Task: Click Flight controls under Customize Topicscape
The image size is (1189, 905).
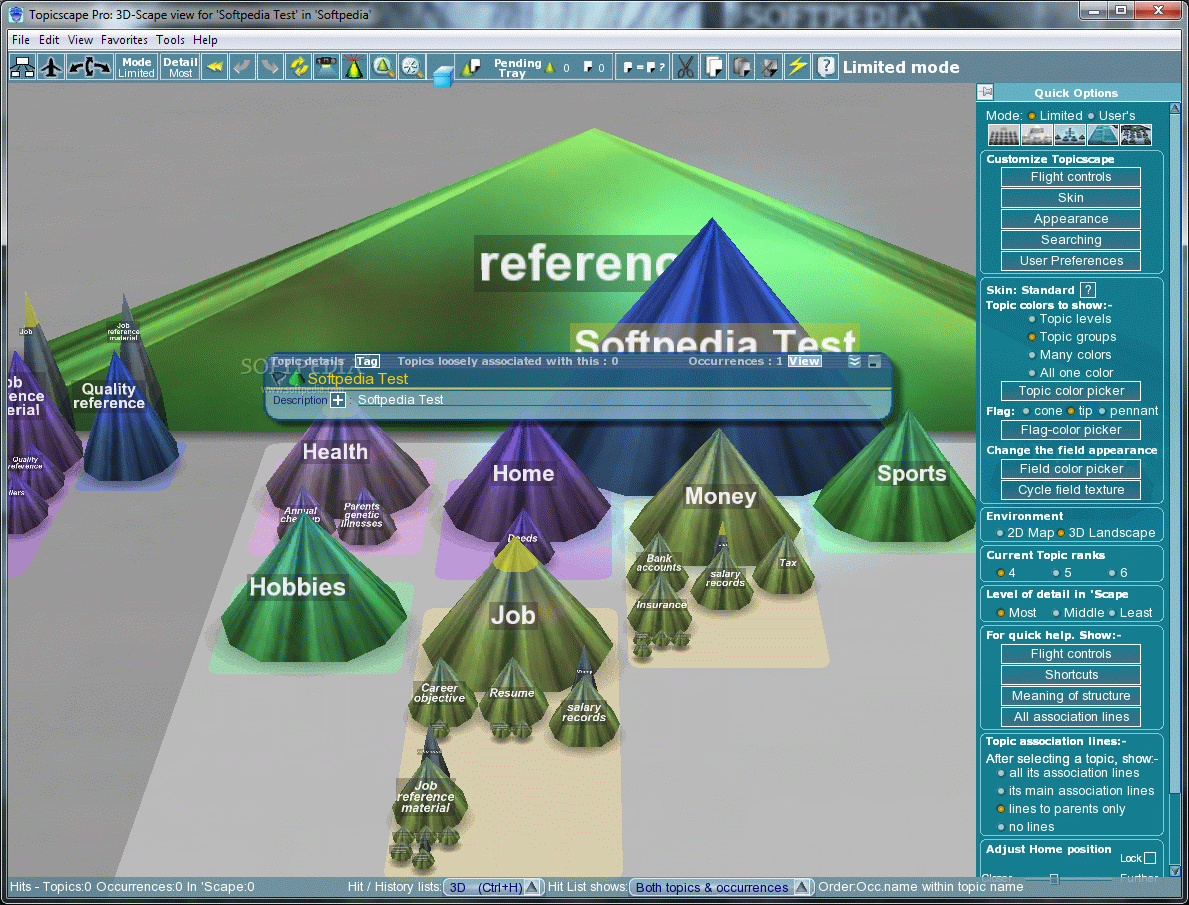Action: [1071, 177]
